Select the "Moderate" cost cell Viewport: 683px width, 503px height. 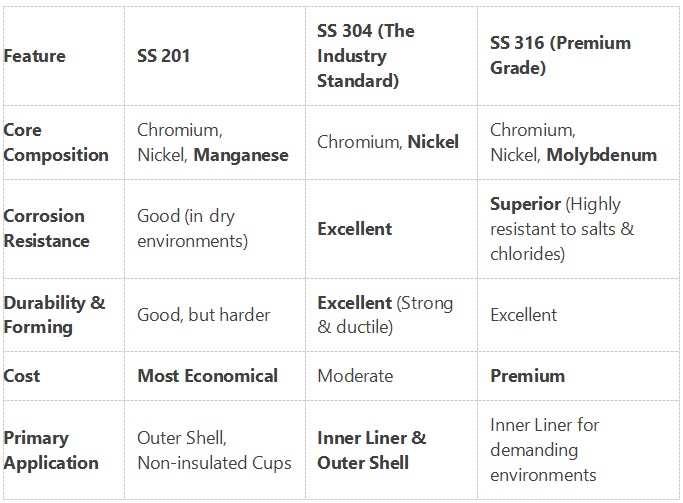click(355, 376)
